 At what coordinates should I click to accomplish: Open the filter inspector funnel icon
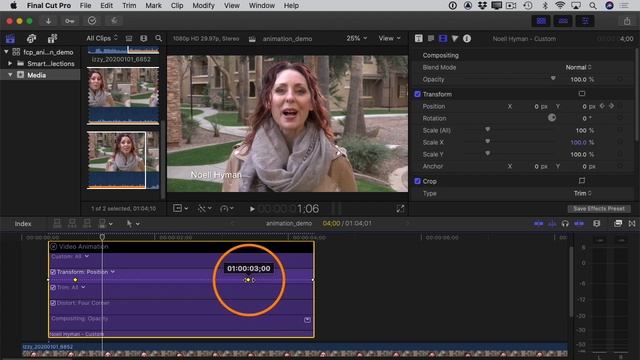pos(455,38)
